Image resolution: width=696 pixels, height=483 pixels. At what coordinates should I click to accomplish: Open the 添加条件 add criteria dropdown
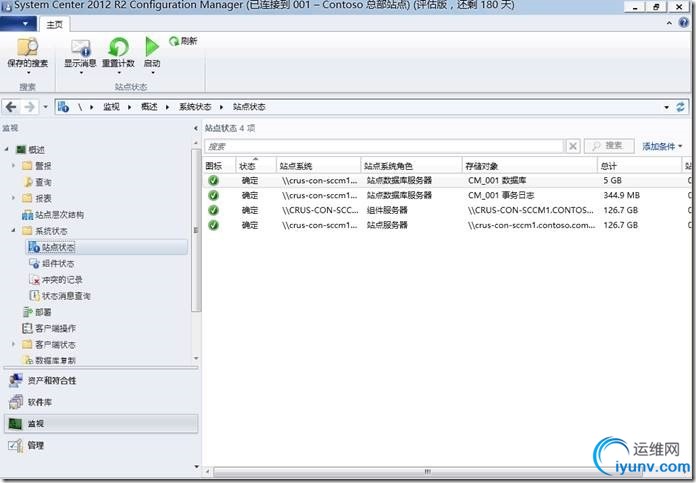coord(662,146)
